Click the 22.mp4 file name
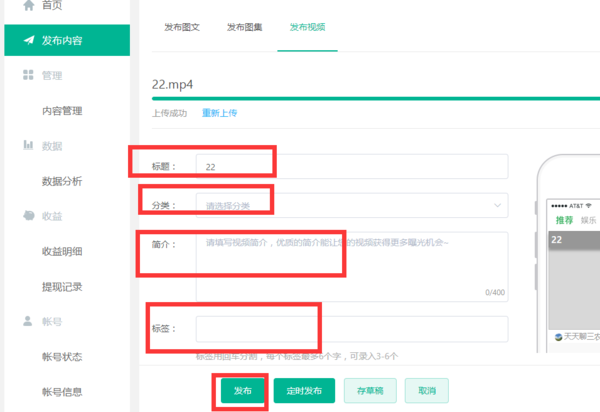Image resolution: width=600 pixels, height=412 pixels. pos(172,84)
